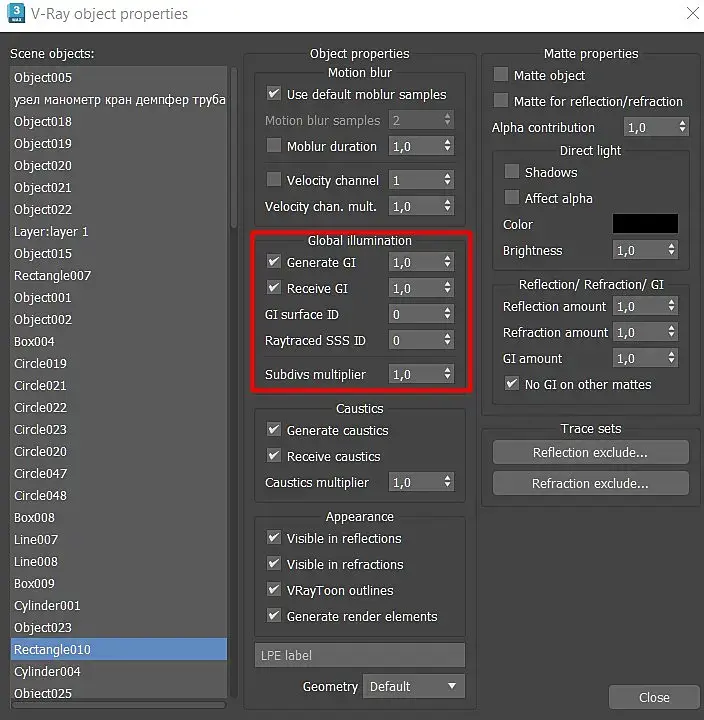Select Object022 in the list
Image resolution: width=704 pixels, height=720 pixels.
click(118, 209)
